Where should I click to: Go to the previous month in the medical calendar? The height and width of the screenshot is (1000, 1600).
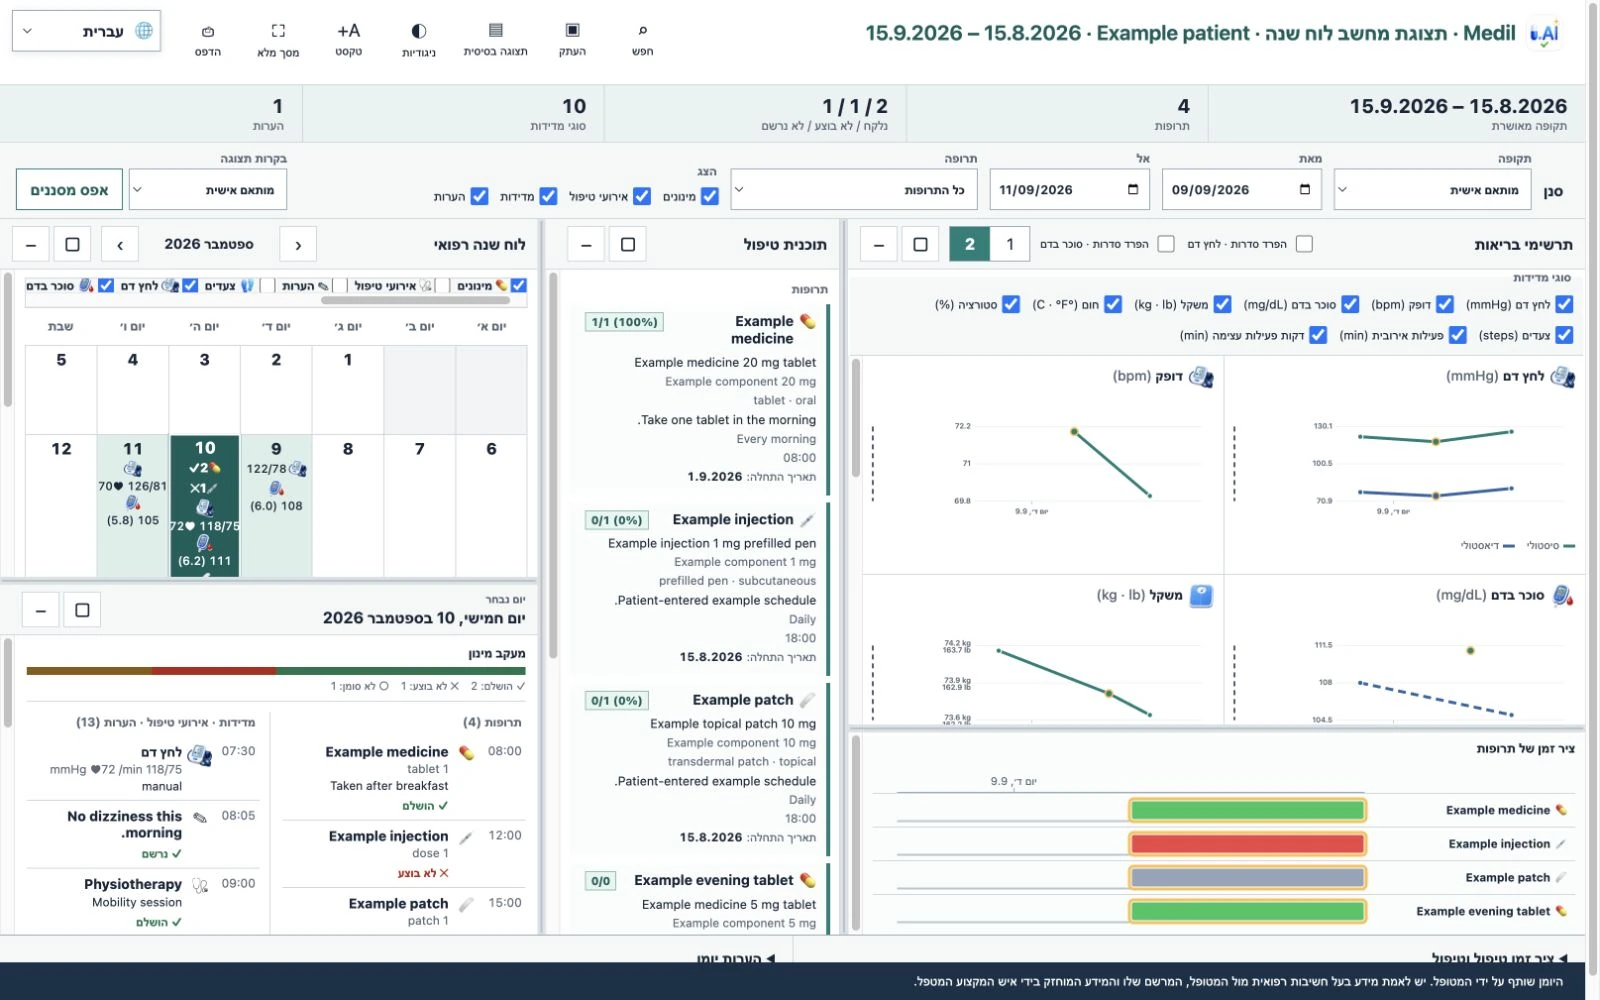[298, 244]
